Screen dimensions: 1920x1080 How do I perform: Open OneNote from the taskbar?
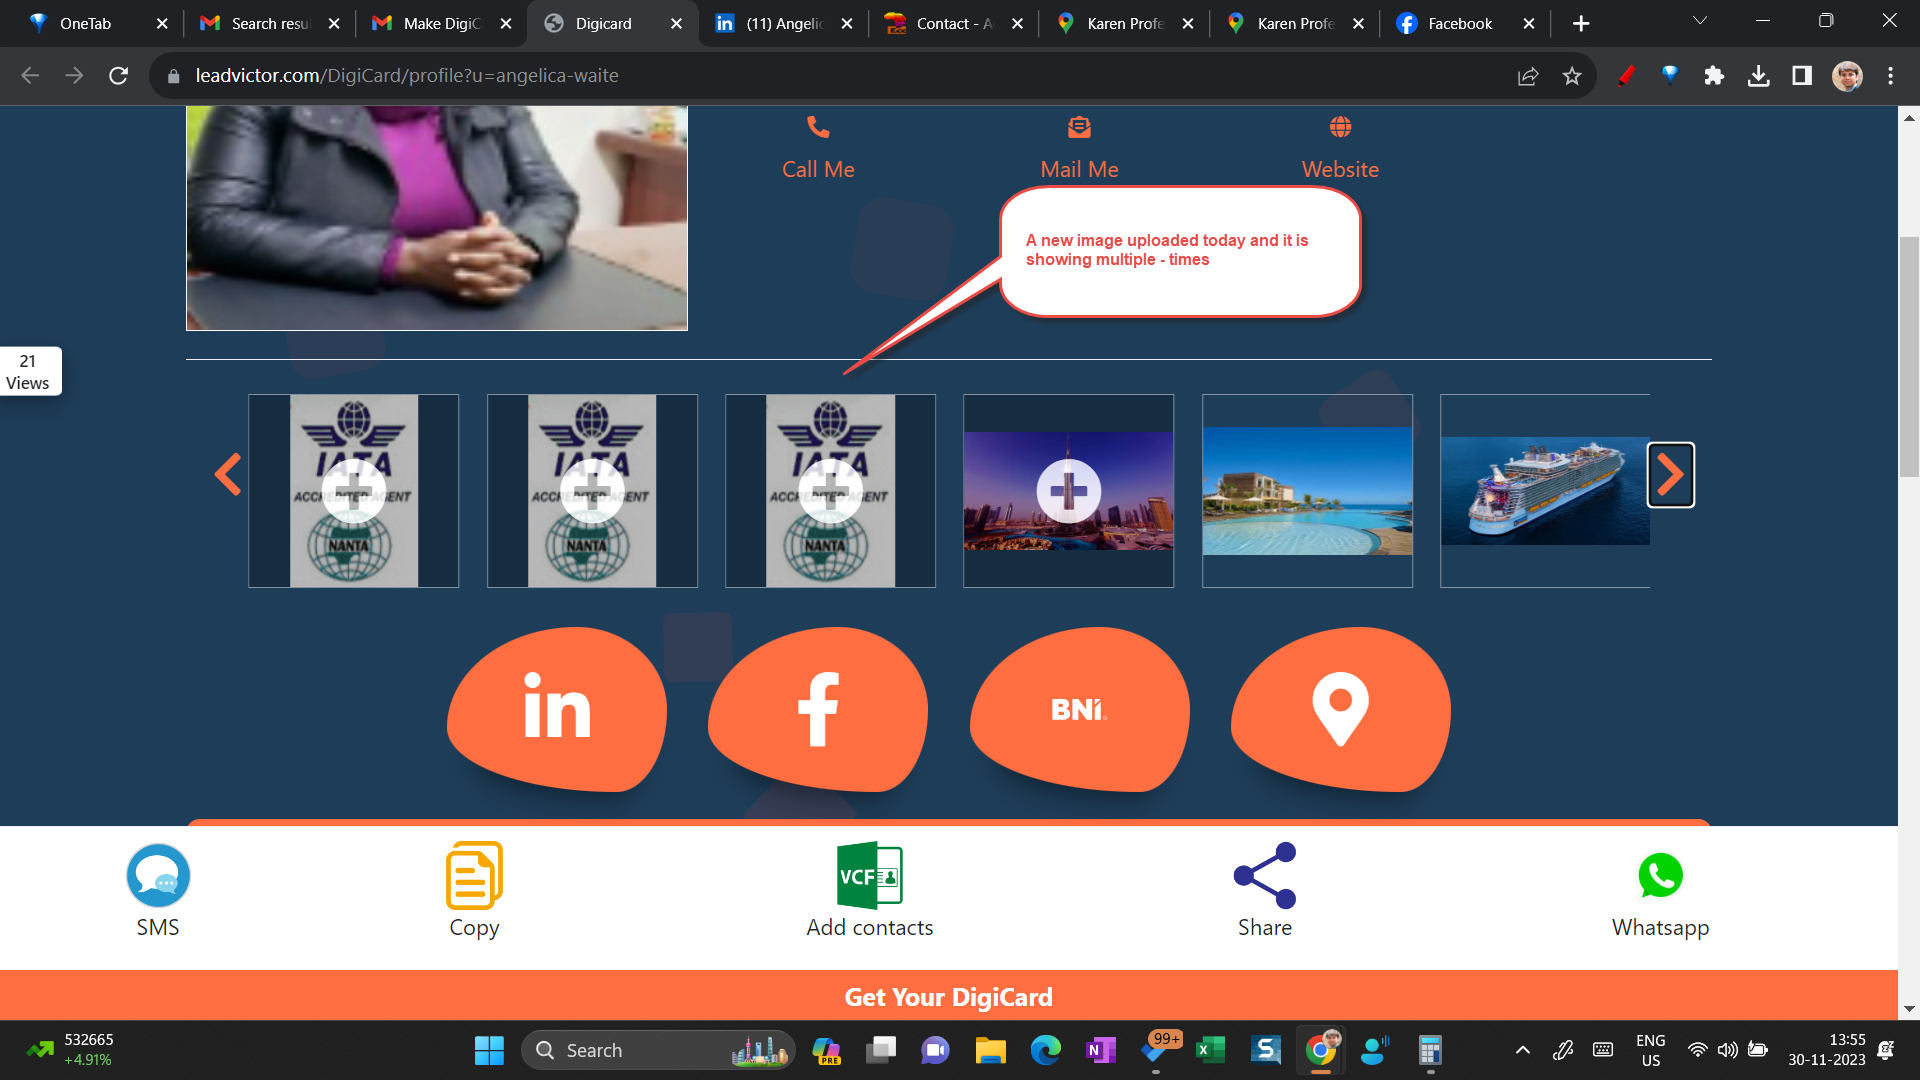point(1100,1050)
